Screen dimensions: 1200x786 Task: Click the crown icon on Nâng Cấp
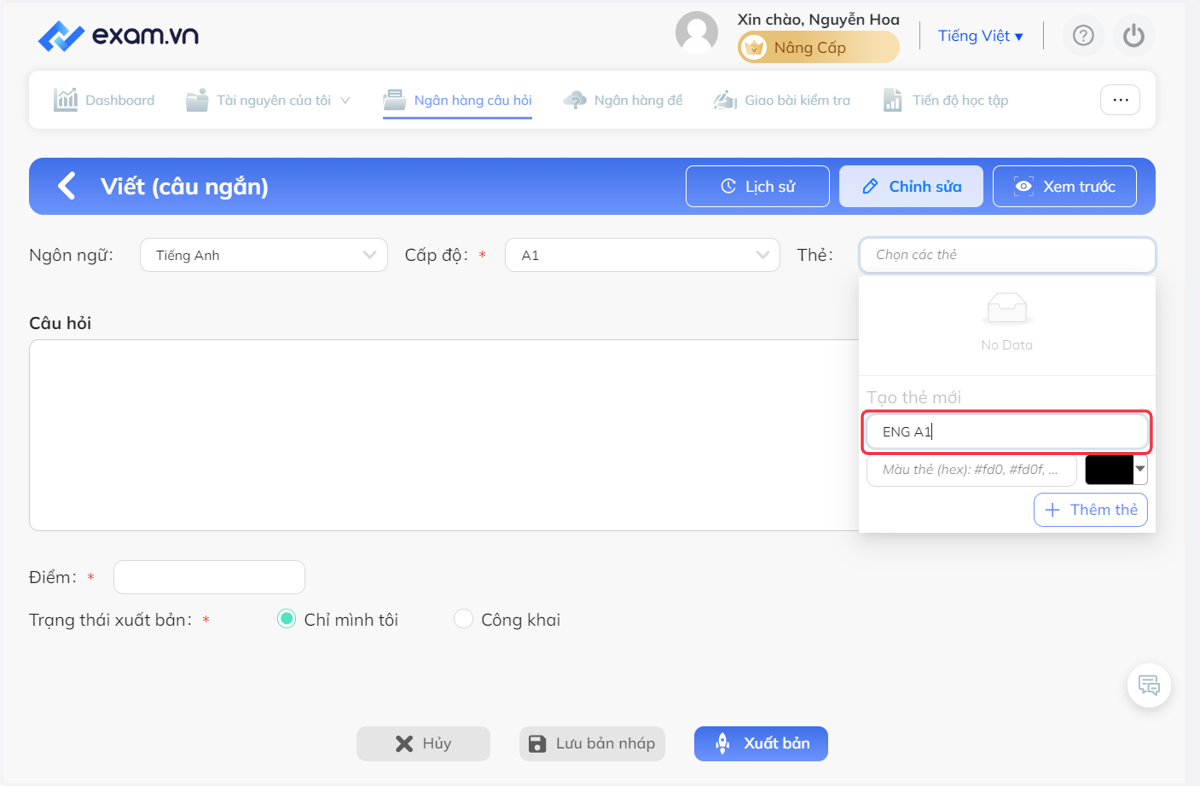(x=755, y=47)
